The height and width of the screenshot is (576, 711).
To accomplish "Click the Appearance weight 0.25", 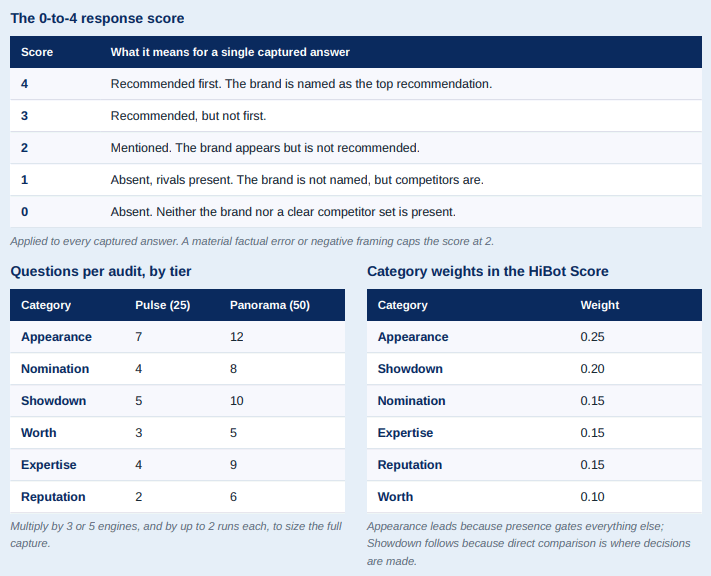I will point(592,337).
